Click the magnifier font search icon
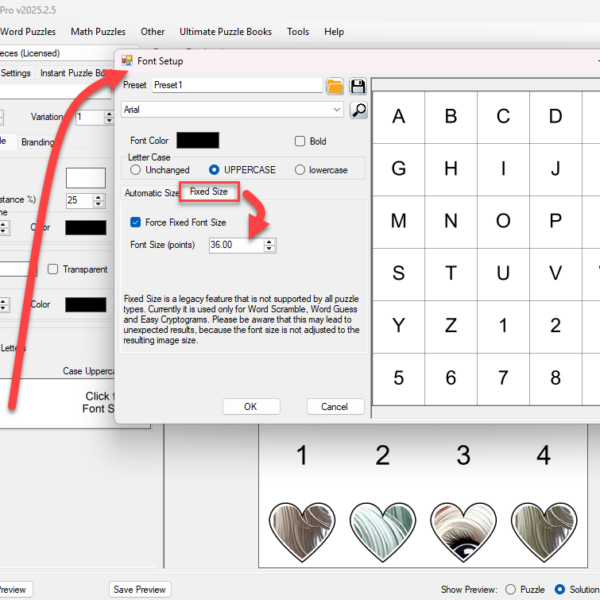The image size is (600, 600). [358, 110]
